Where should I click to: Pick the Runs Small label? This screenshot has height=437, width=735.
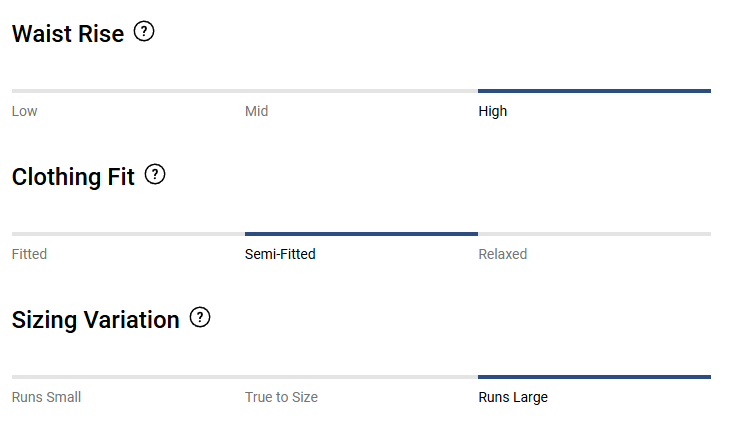[46, 397]
